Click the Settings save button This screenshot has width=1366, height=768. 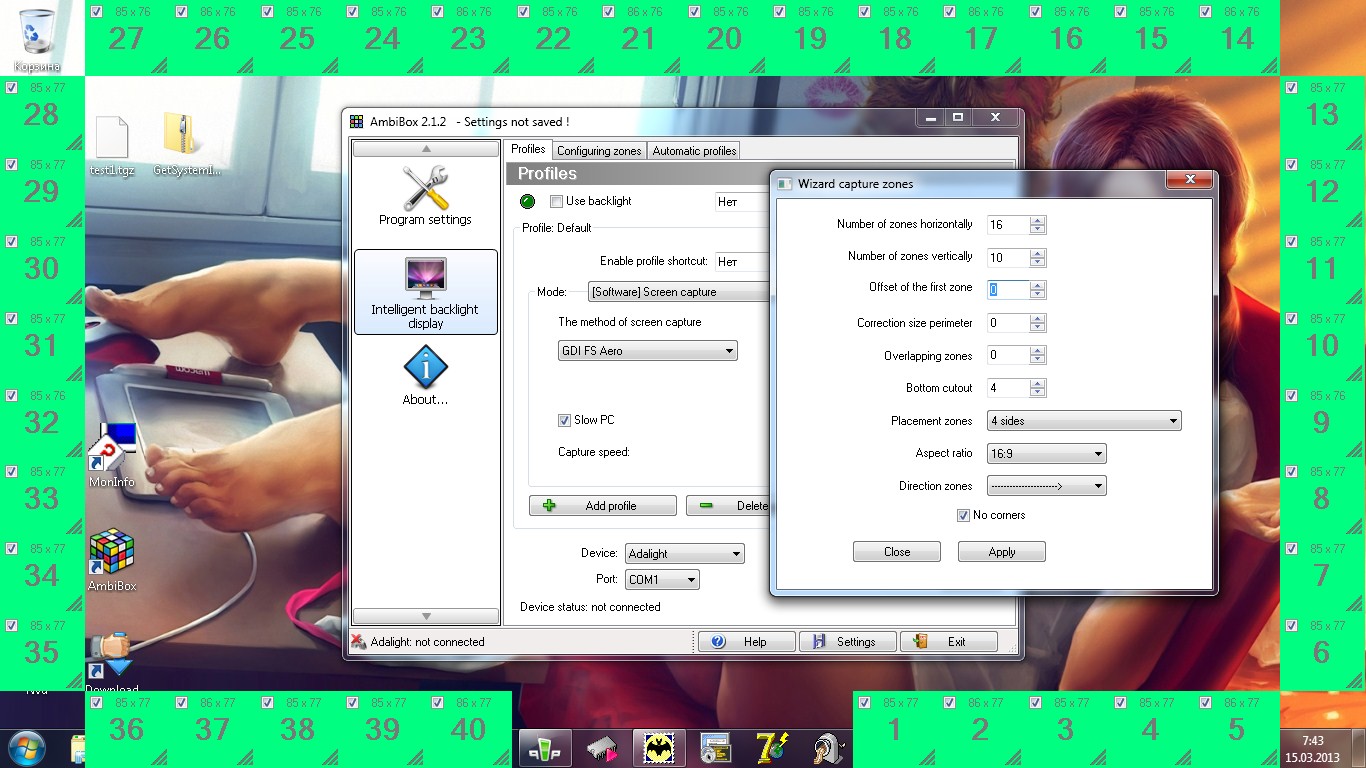tap(848, 642)
